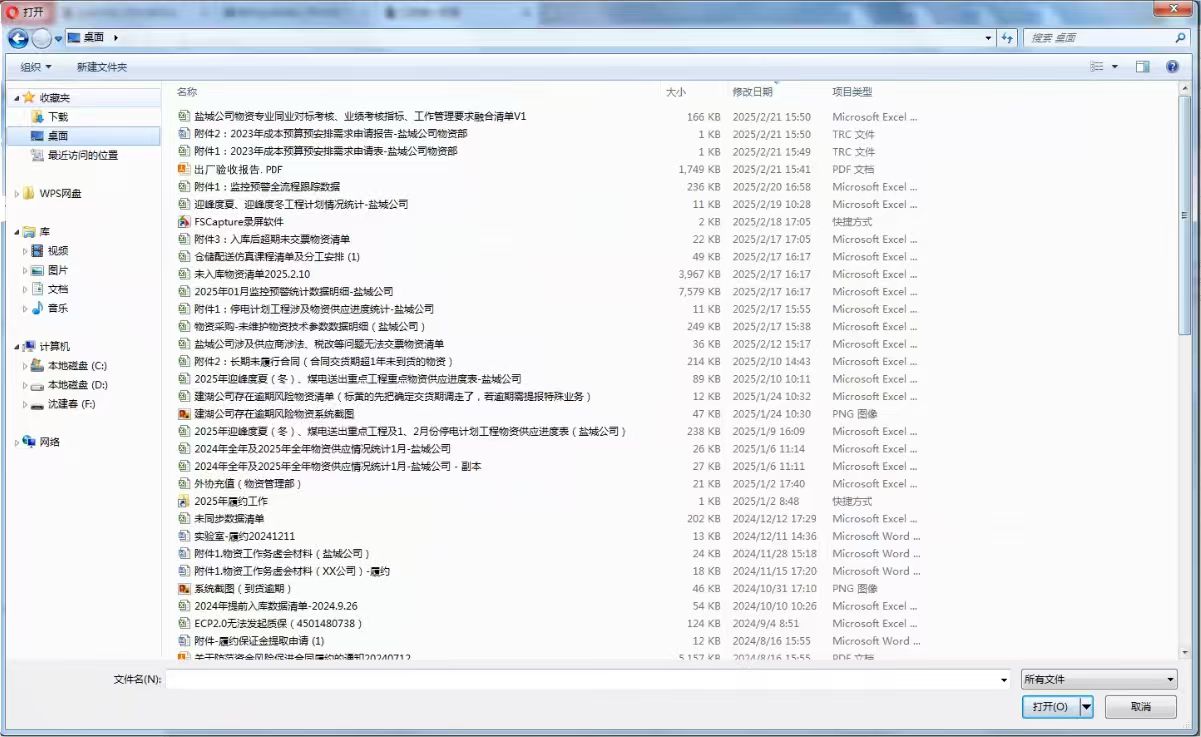Click the 打开(O) button

pyautogui.click(x=1049, y=707)
